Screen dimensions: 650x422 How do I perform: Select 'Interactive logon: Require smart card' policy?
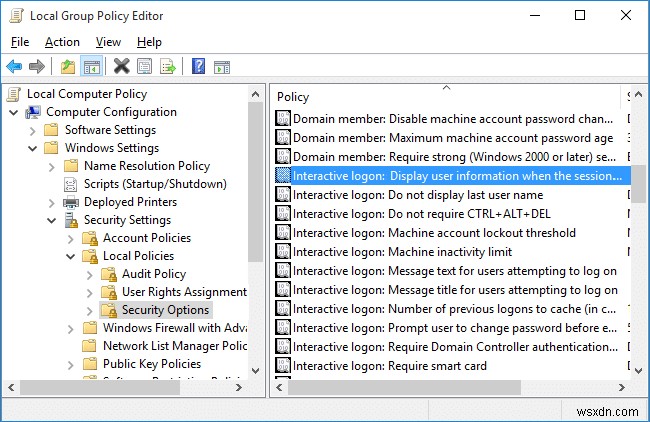click(x=389, y=366)
